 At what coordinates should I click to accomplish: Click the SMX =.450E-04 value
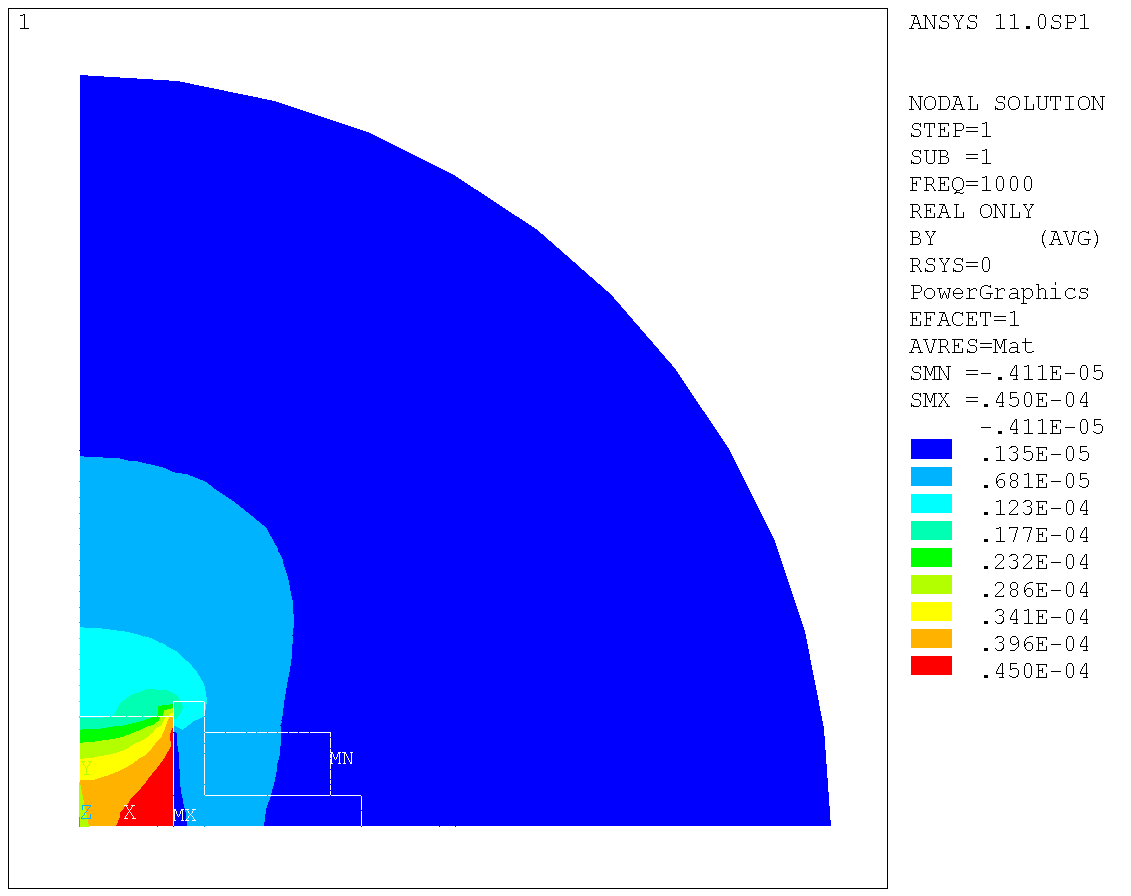[999, 400]
